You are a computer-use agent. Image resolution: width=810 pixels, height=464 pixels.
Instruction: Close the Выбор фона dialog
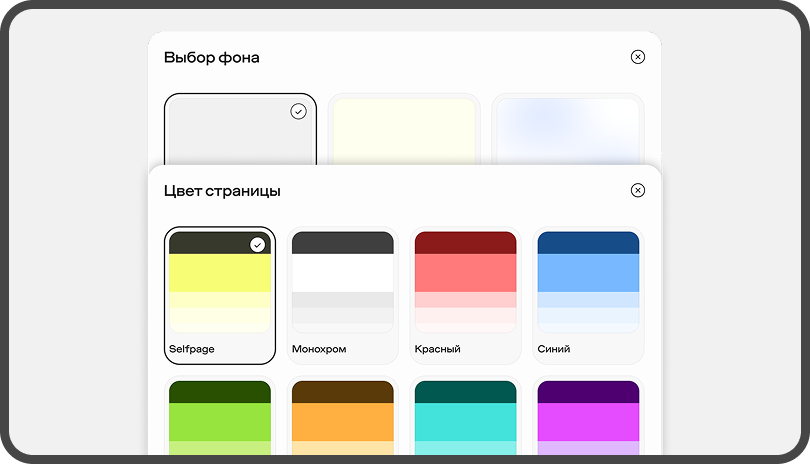[x=637, y=57]
